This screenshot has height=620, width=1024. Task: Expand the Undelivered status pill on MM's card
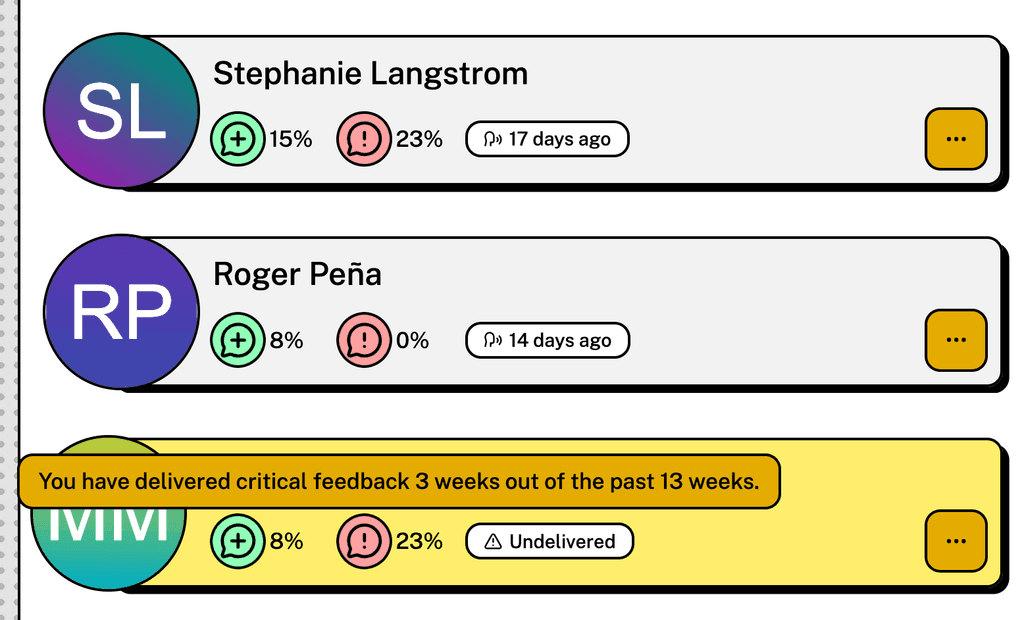(549, 541)
